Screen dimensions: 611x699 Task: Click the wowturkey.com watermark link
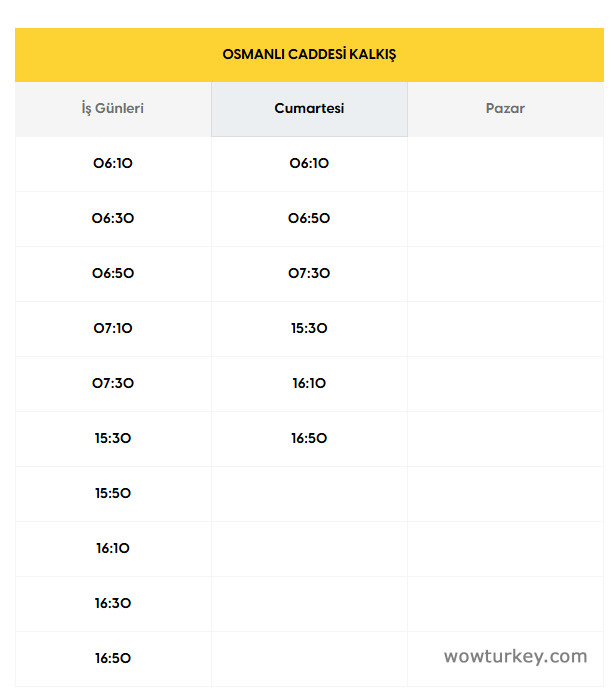[x=515, y=657]
